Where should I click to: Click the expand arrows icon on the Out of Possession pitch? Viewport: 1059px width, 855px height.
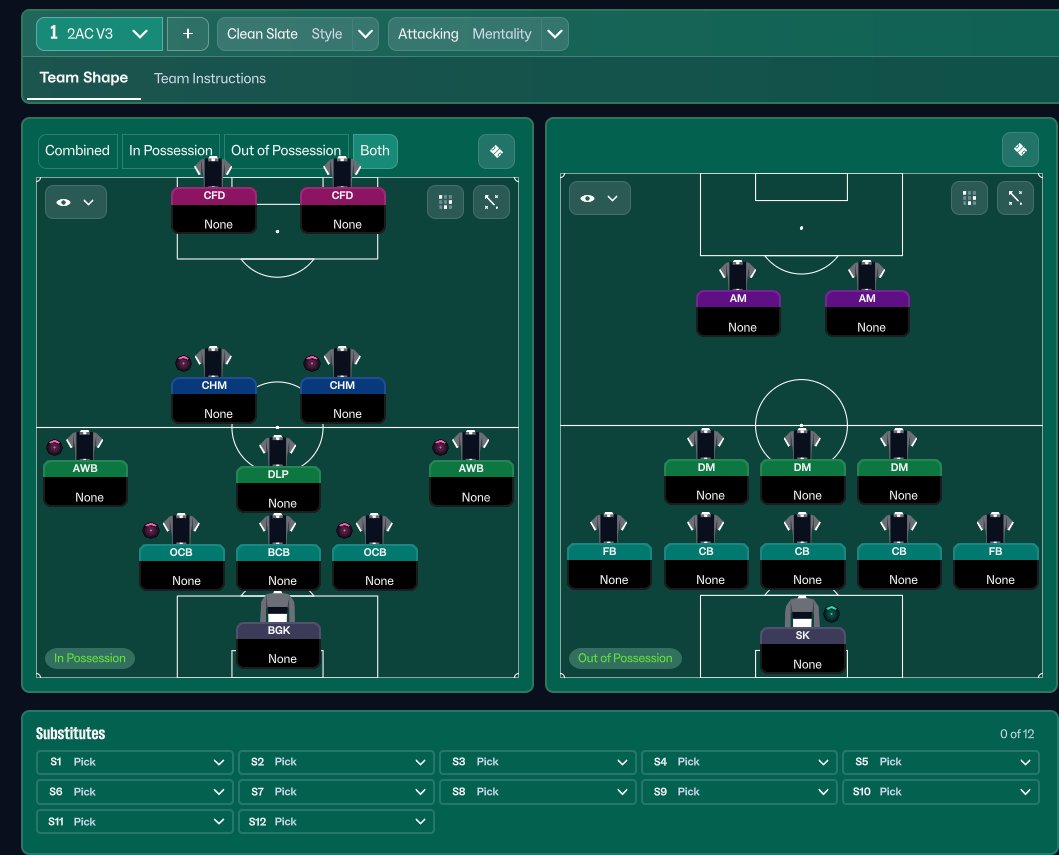point(1015,198)
